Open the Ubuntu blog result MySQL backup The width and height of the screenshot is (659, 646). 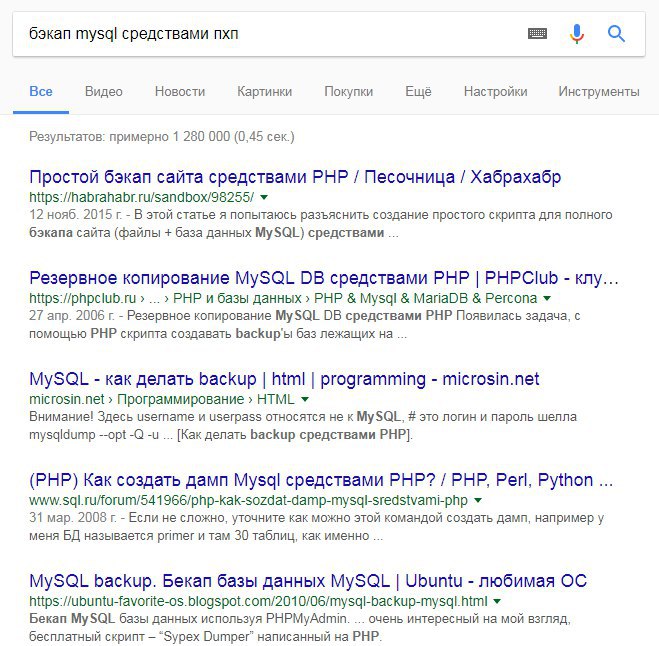pos(308,581)
